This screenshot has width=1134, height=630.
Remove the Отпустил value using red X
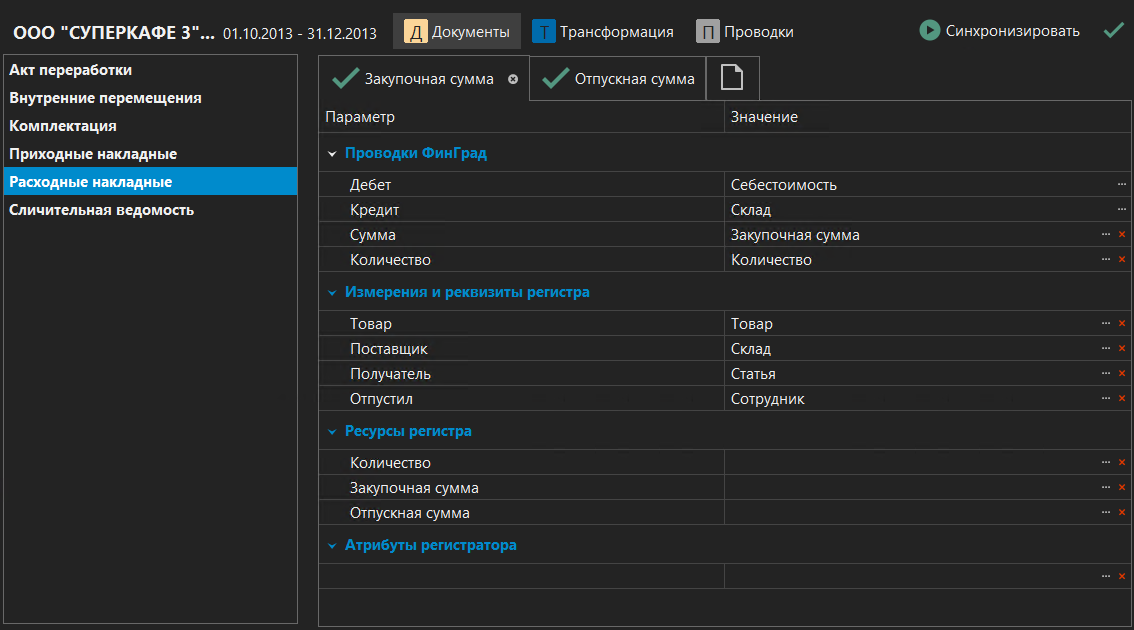point(1122,398)
